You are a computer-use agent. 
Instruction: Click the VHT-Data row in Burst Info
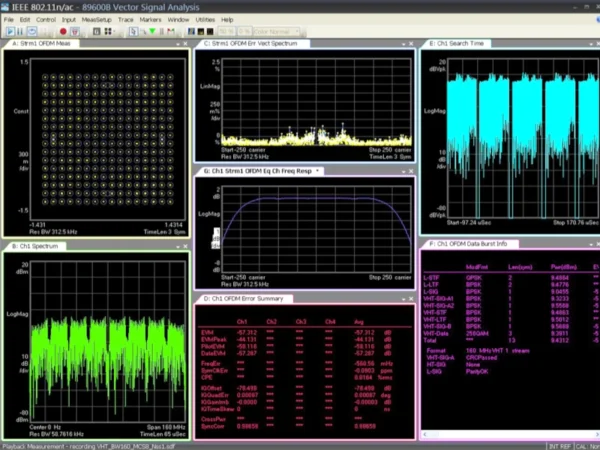click(x=511, y=333)
